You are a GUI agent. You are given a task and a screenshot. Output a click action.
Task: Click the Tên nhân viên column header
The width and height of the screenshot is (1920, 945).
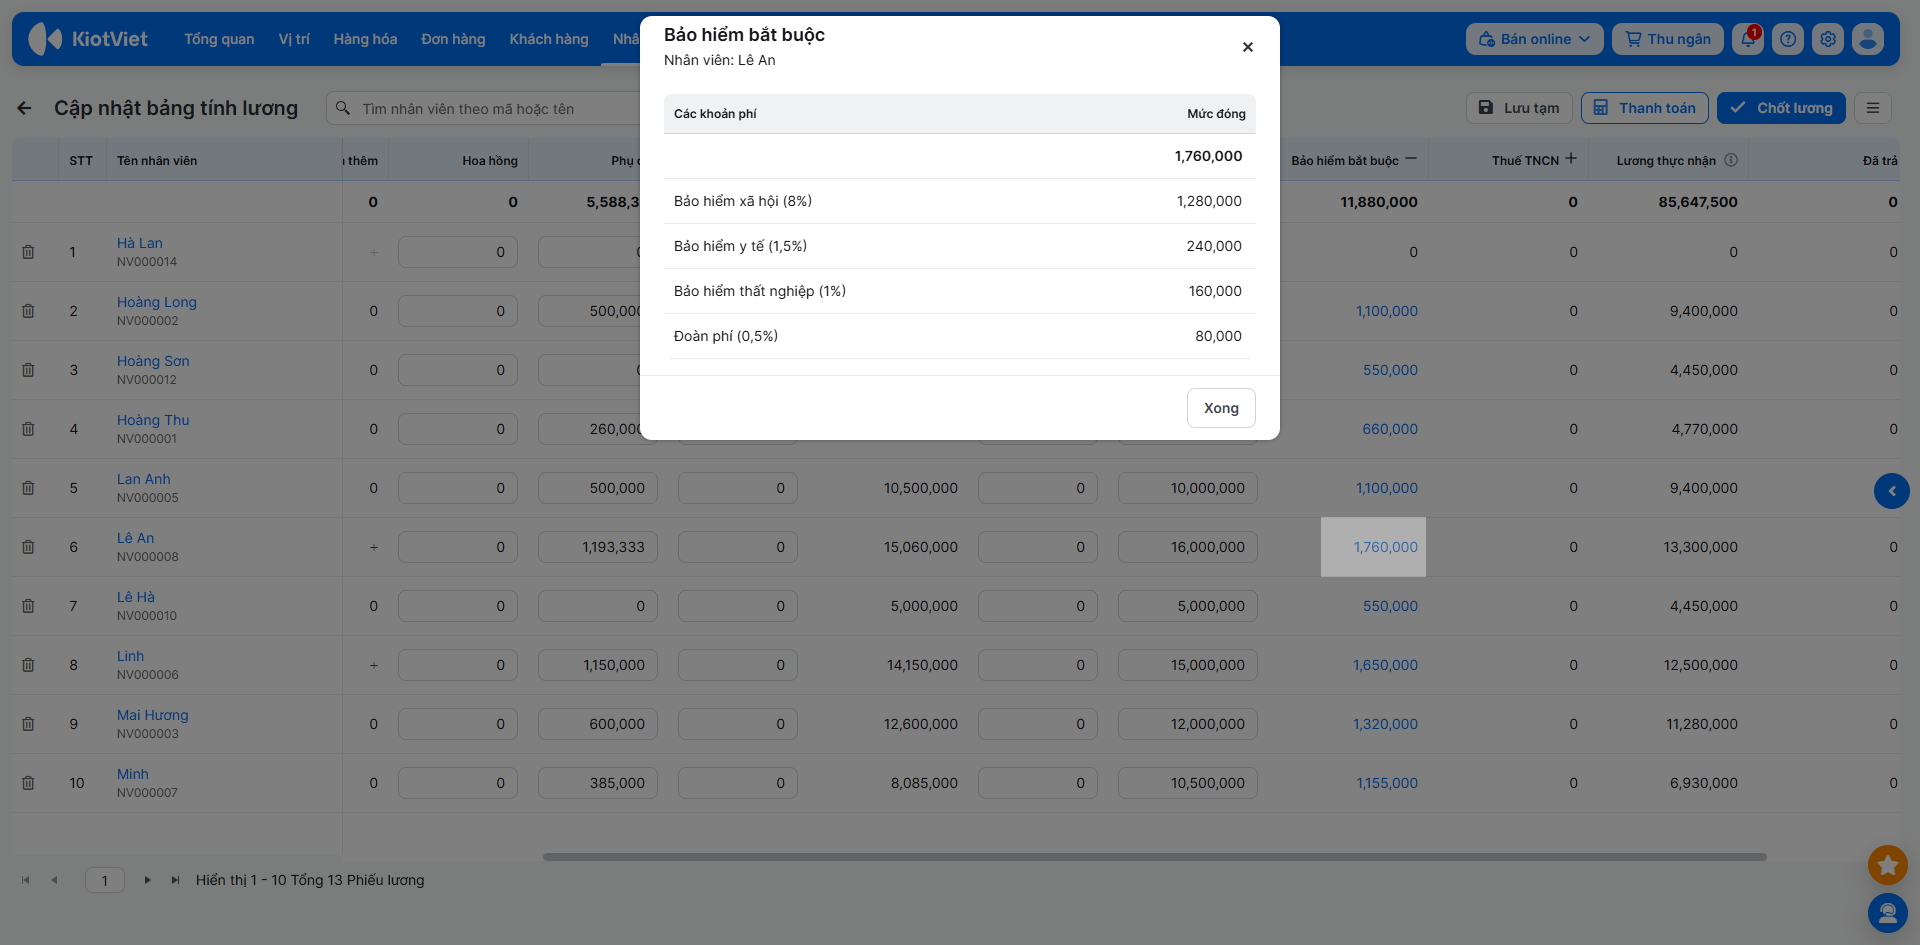point(157,161)
